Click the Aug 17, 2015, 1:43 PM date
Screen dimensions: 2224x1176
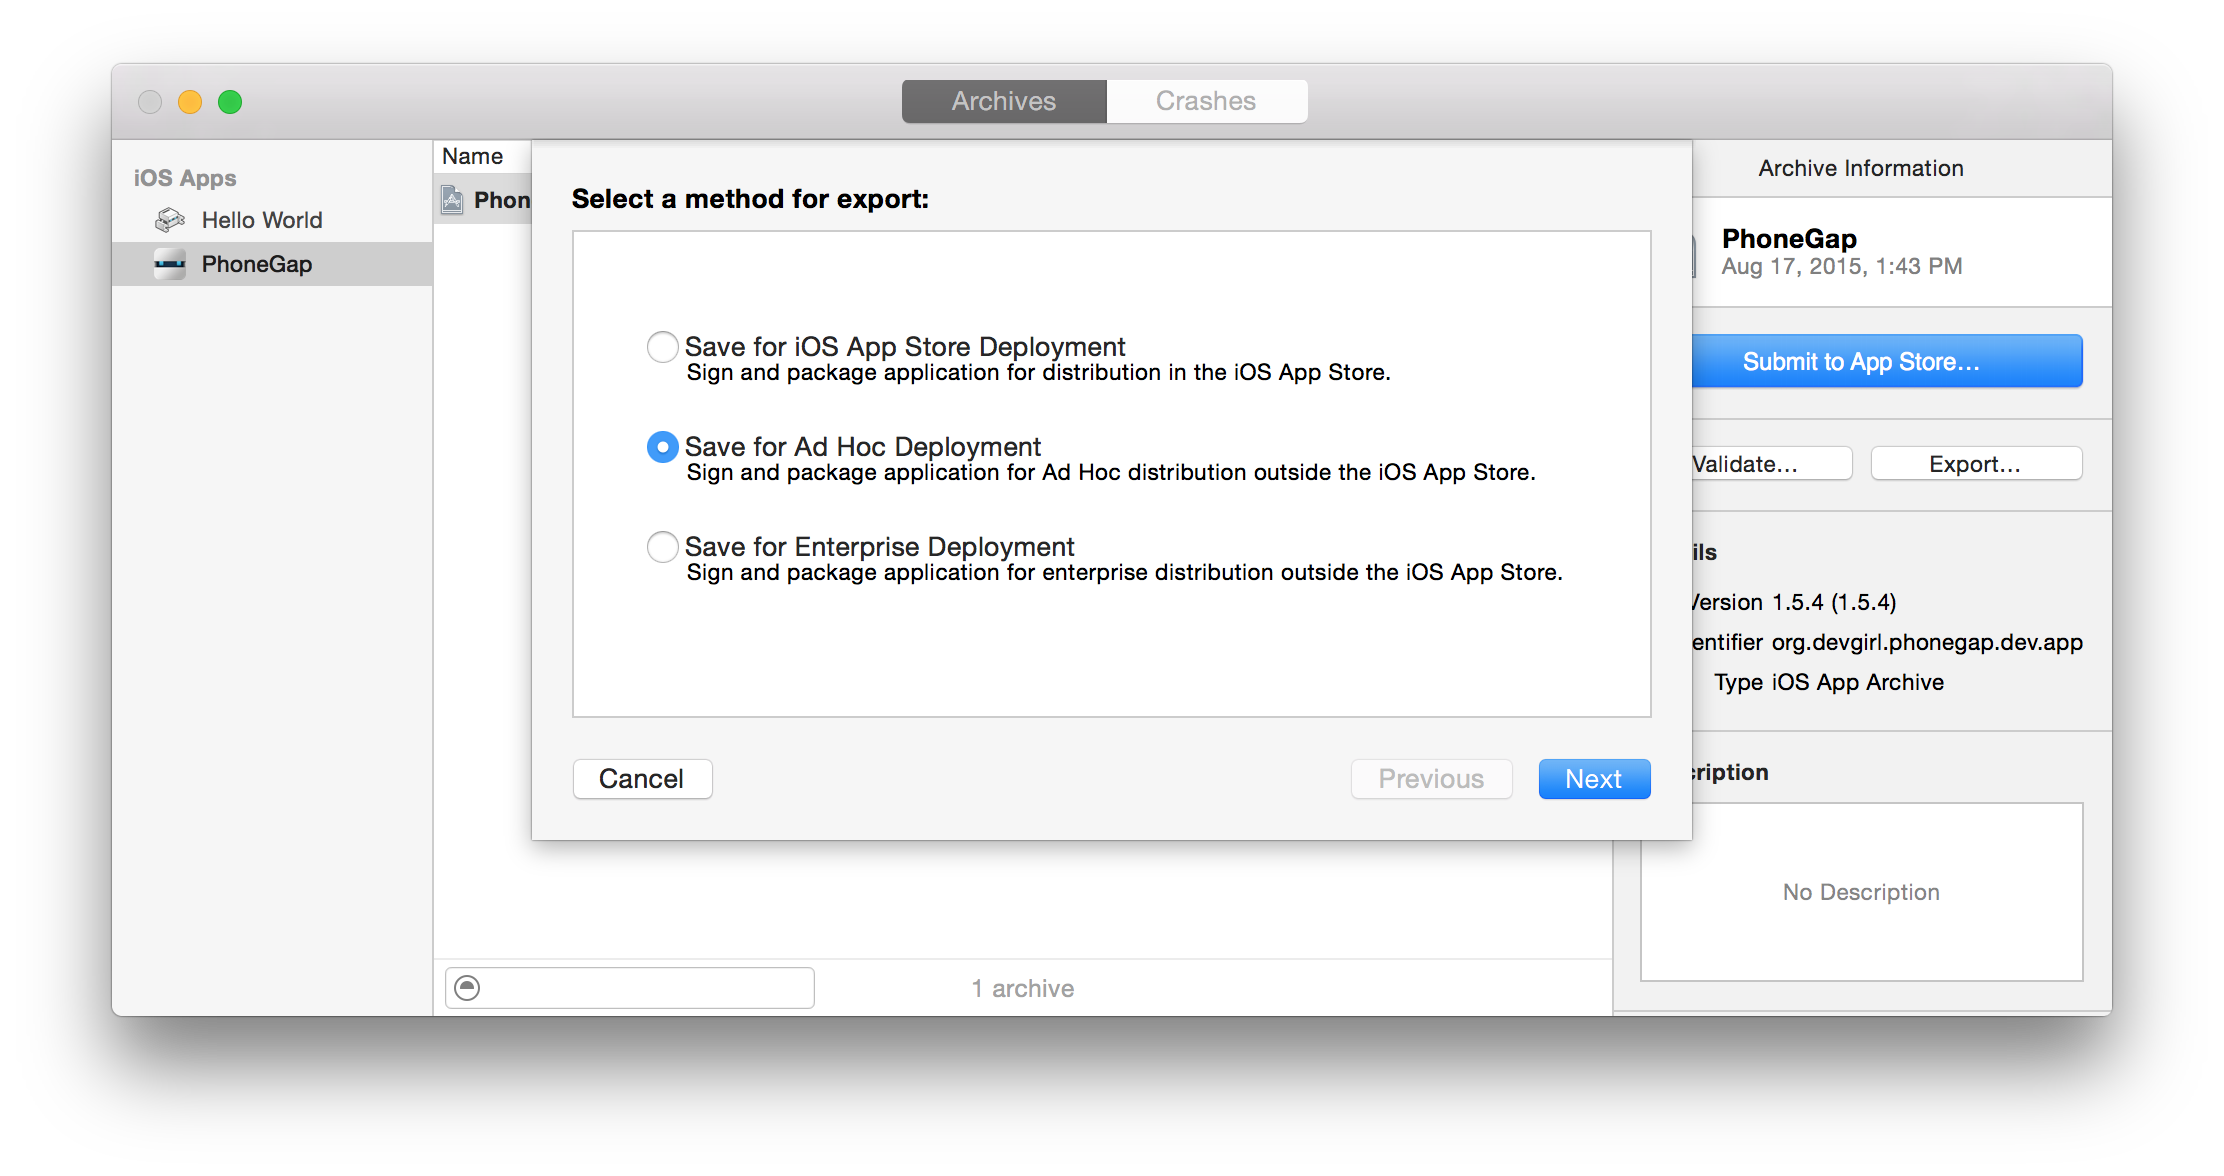pyautogui.click(x=1842, y=266)
